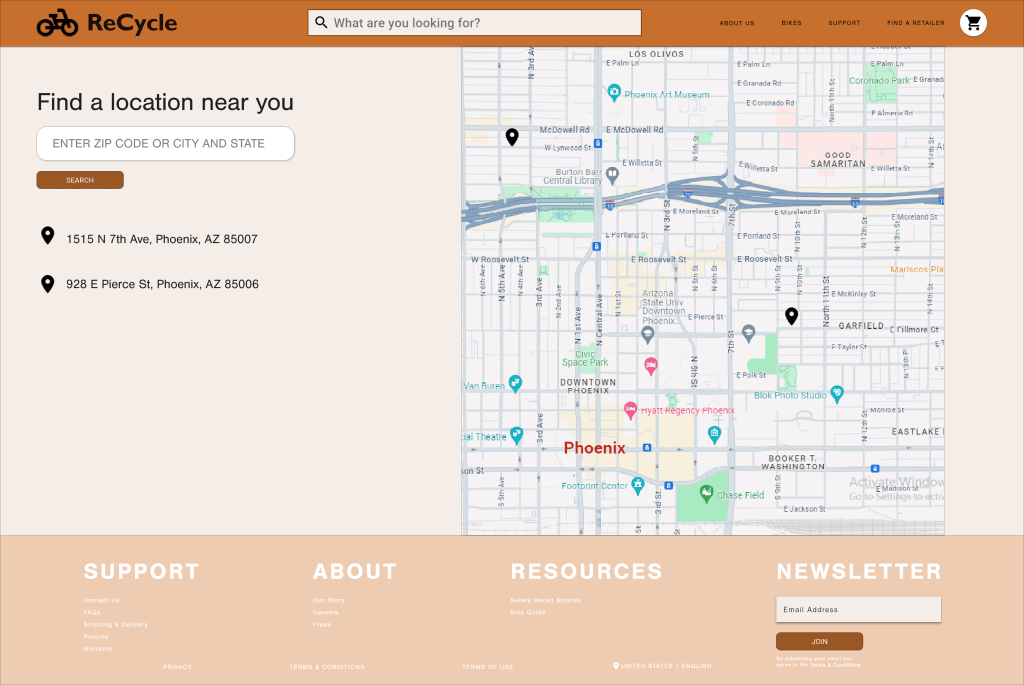
Task: Open the About Us menu
Action: [x=737, y=23]
